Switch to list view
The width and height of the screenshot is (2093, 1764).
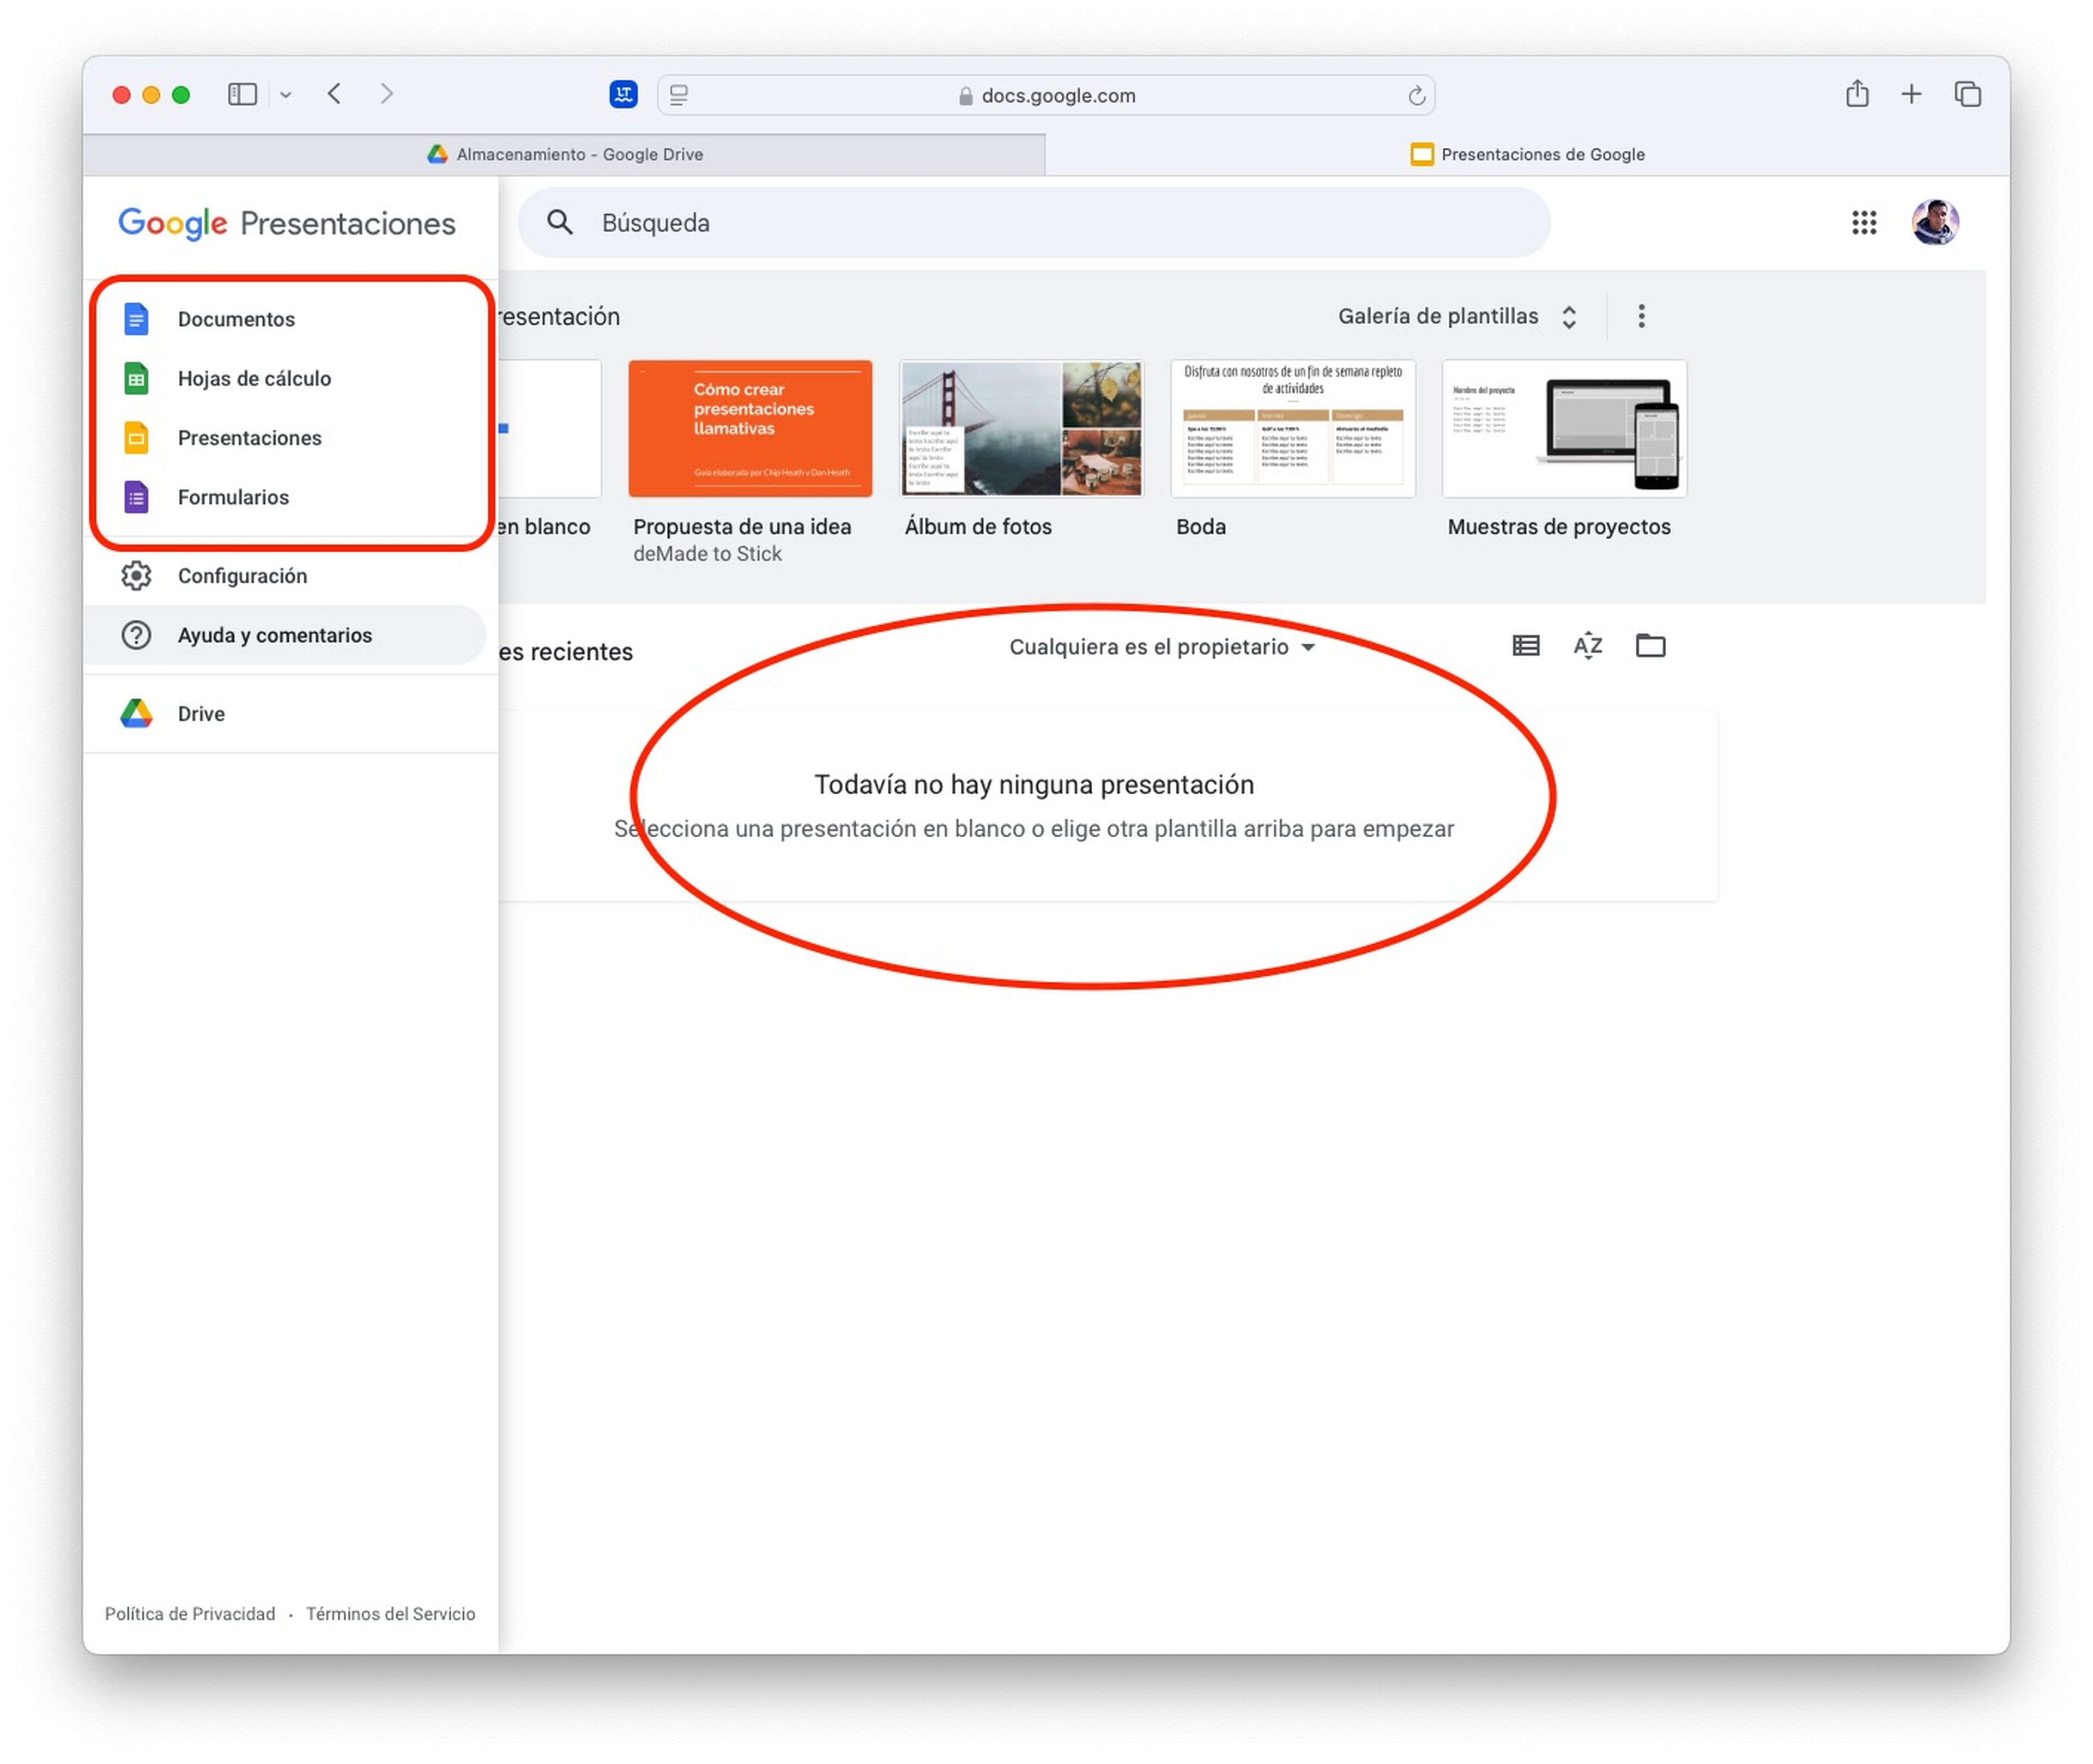[1525, 646]
